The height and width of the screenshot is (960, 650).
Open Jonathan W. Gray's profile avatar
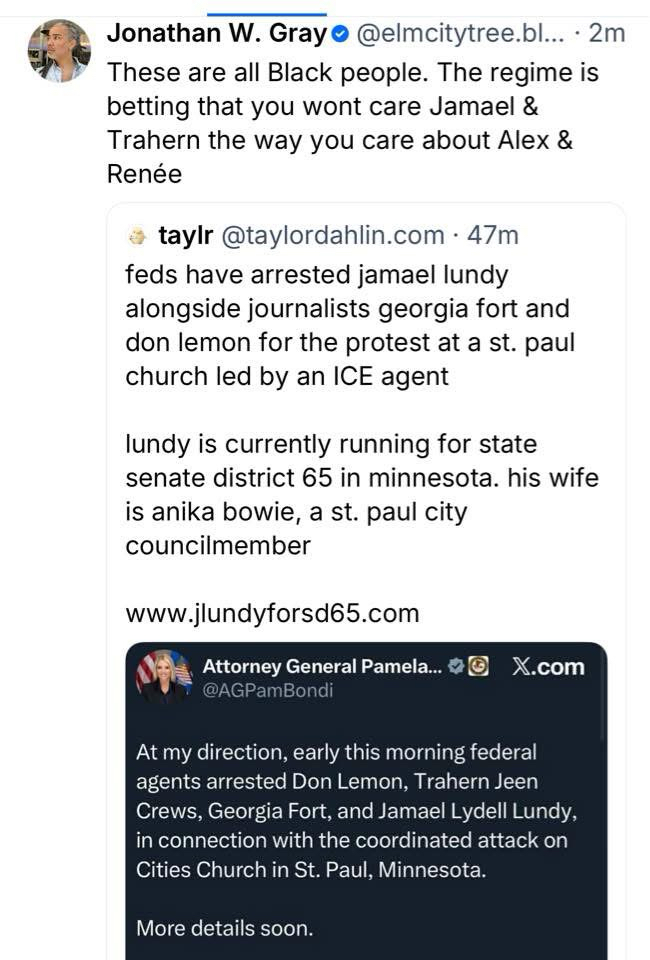[x=59, y=50]
